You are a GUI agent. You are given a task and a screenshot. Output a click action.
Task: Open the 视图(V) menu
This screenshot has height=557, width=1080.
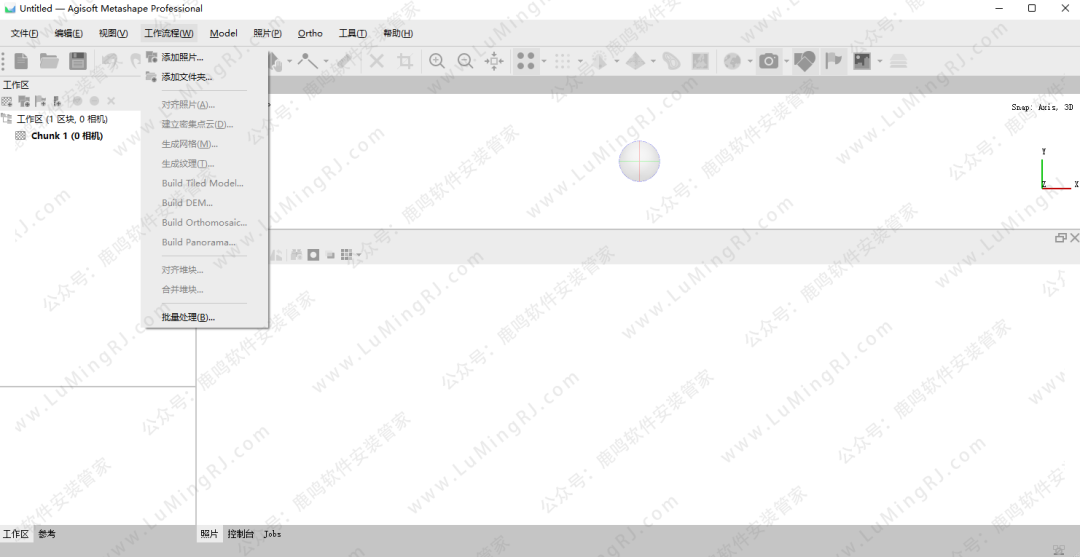(113, 34)
